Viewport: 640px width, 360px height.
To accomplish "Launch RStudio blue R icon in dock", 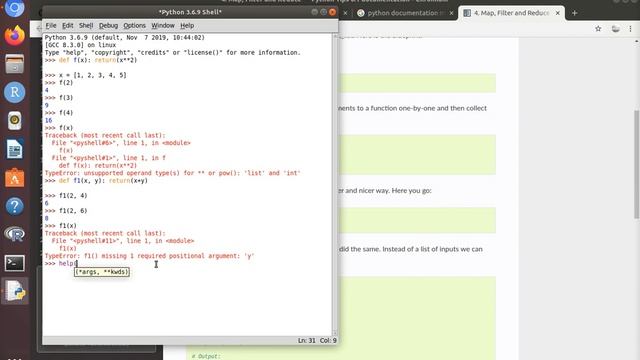I will coord(15,92).
